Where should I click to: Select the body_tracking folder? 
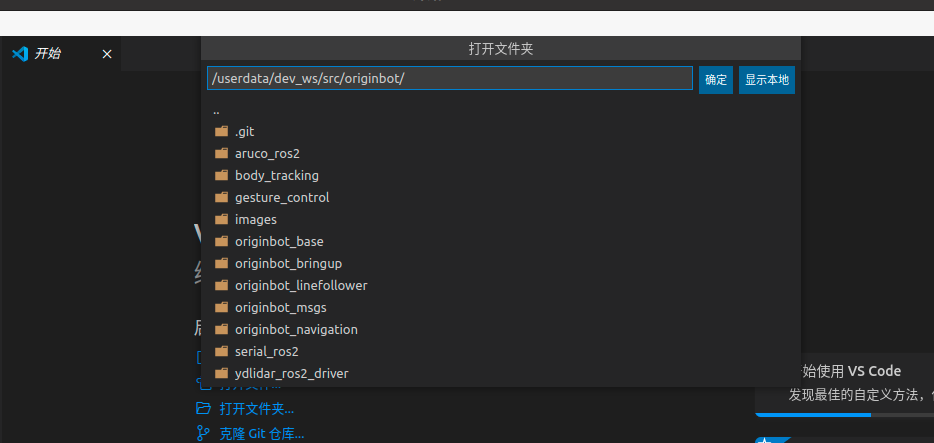(x=276, y=175)
